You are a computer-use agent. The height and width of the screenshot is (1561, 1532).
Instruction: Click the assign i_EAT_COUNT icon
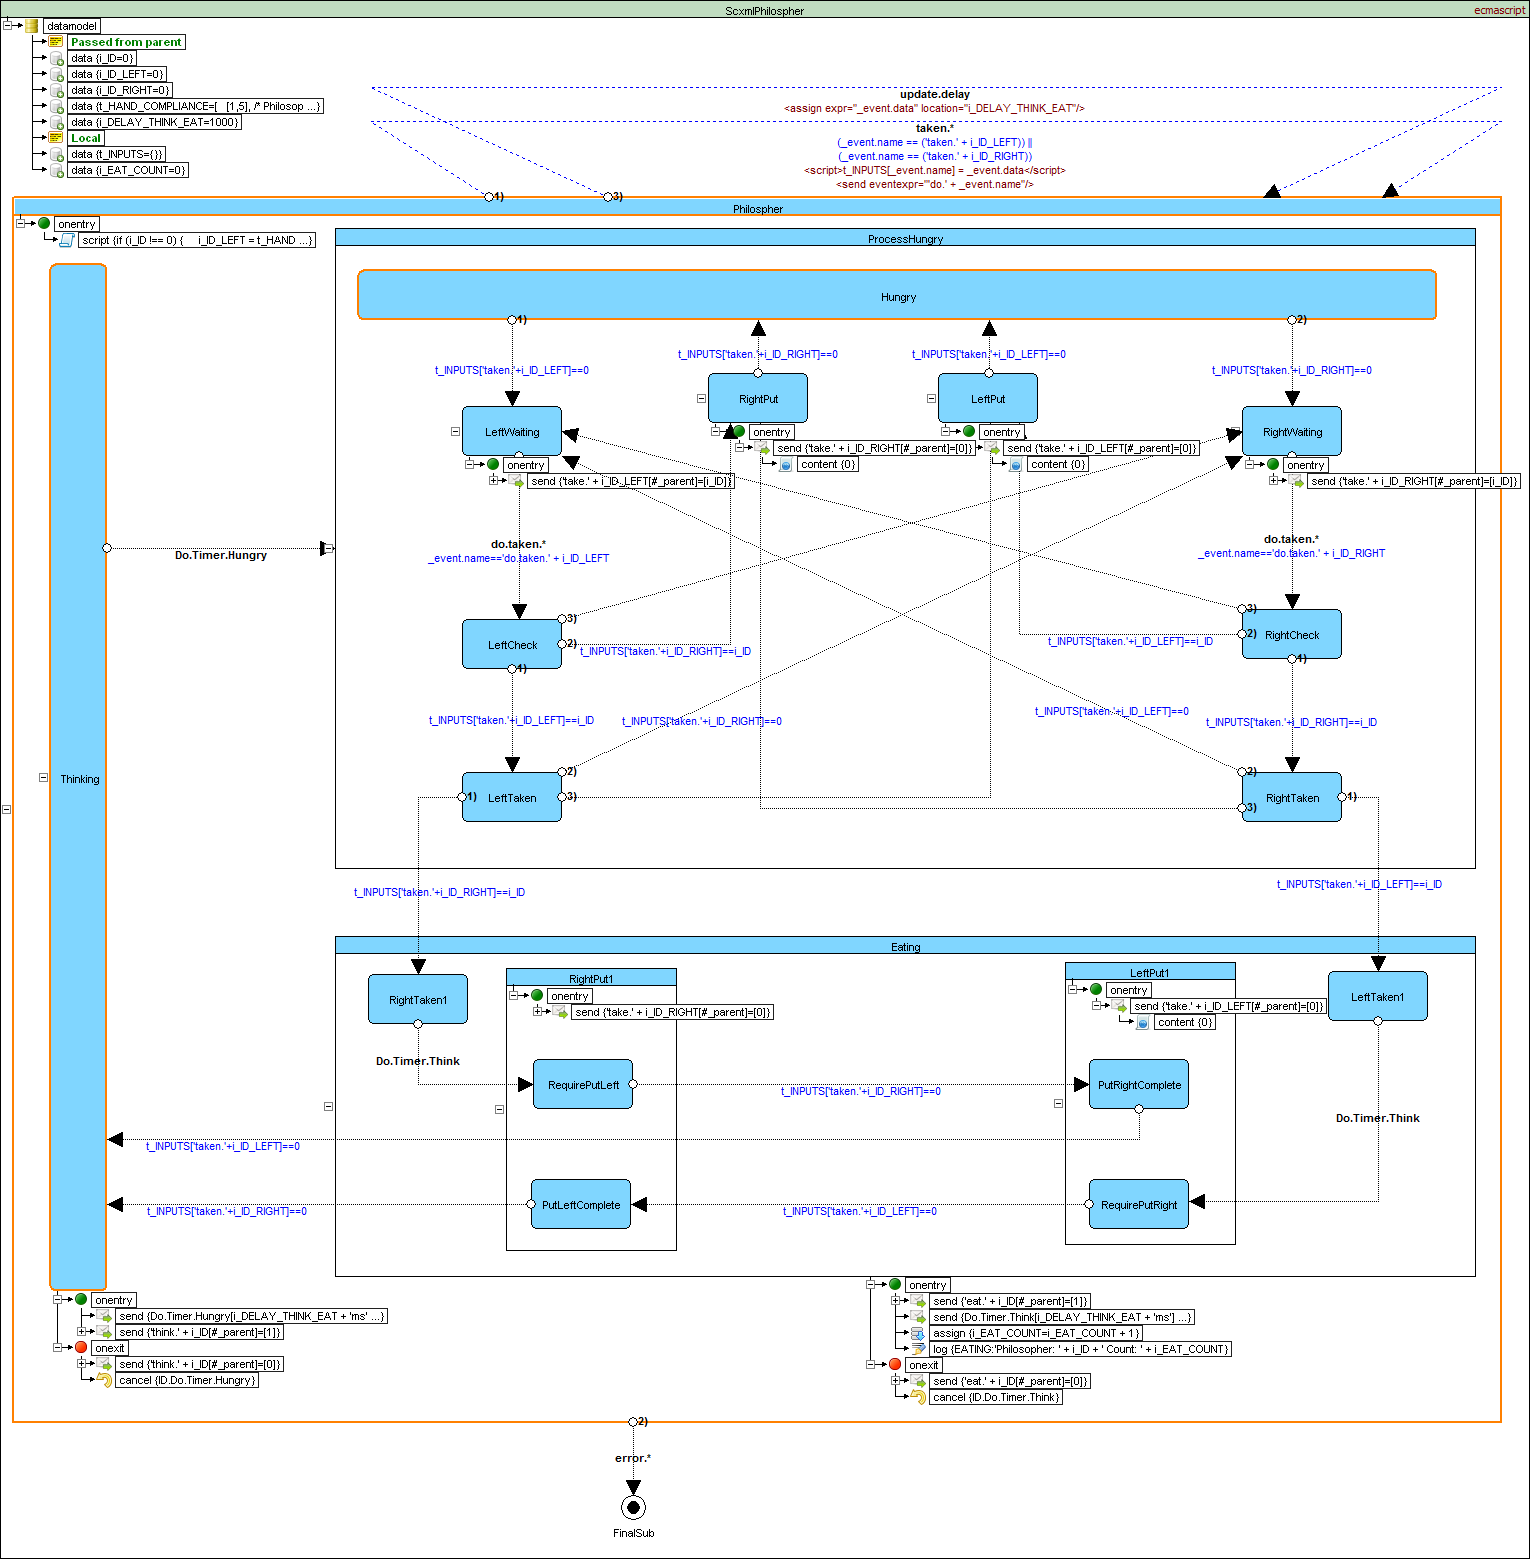(x=918, y=1333)
